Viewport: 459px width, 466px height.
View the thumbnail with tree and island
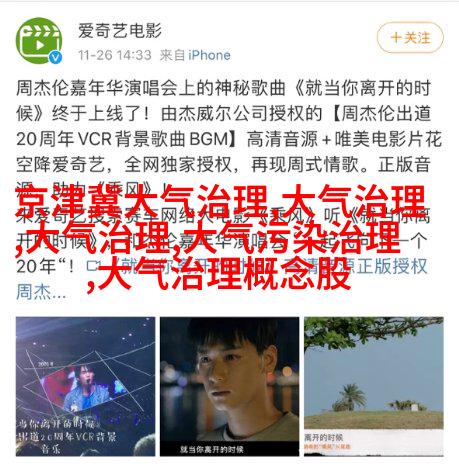tap(374, 386)
